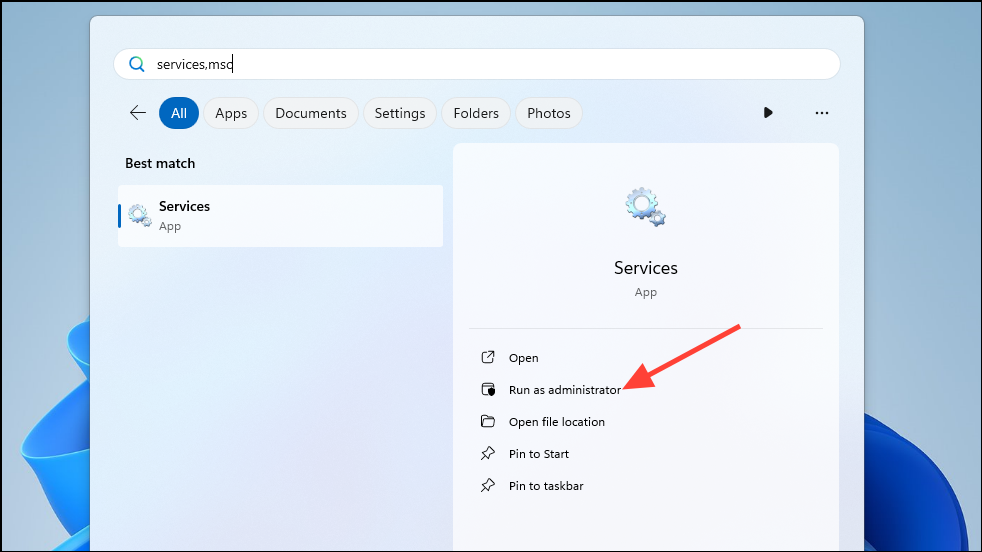Choose Pin to taskbar

pyautogui.click(x=546, y=486)
